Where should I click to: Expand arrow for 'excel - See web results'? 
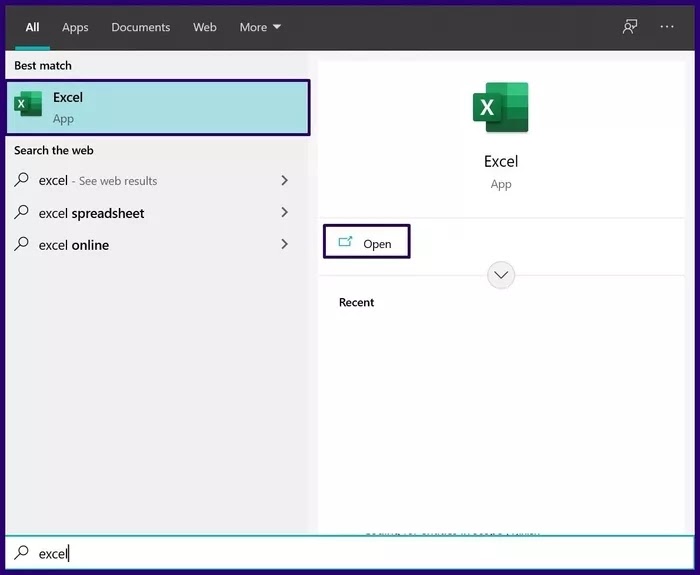[284, 180]
